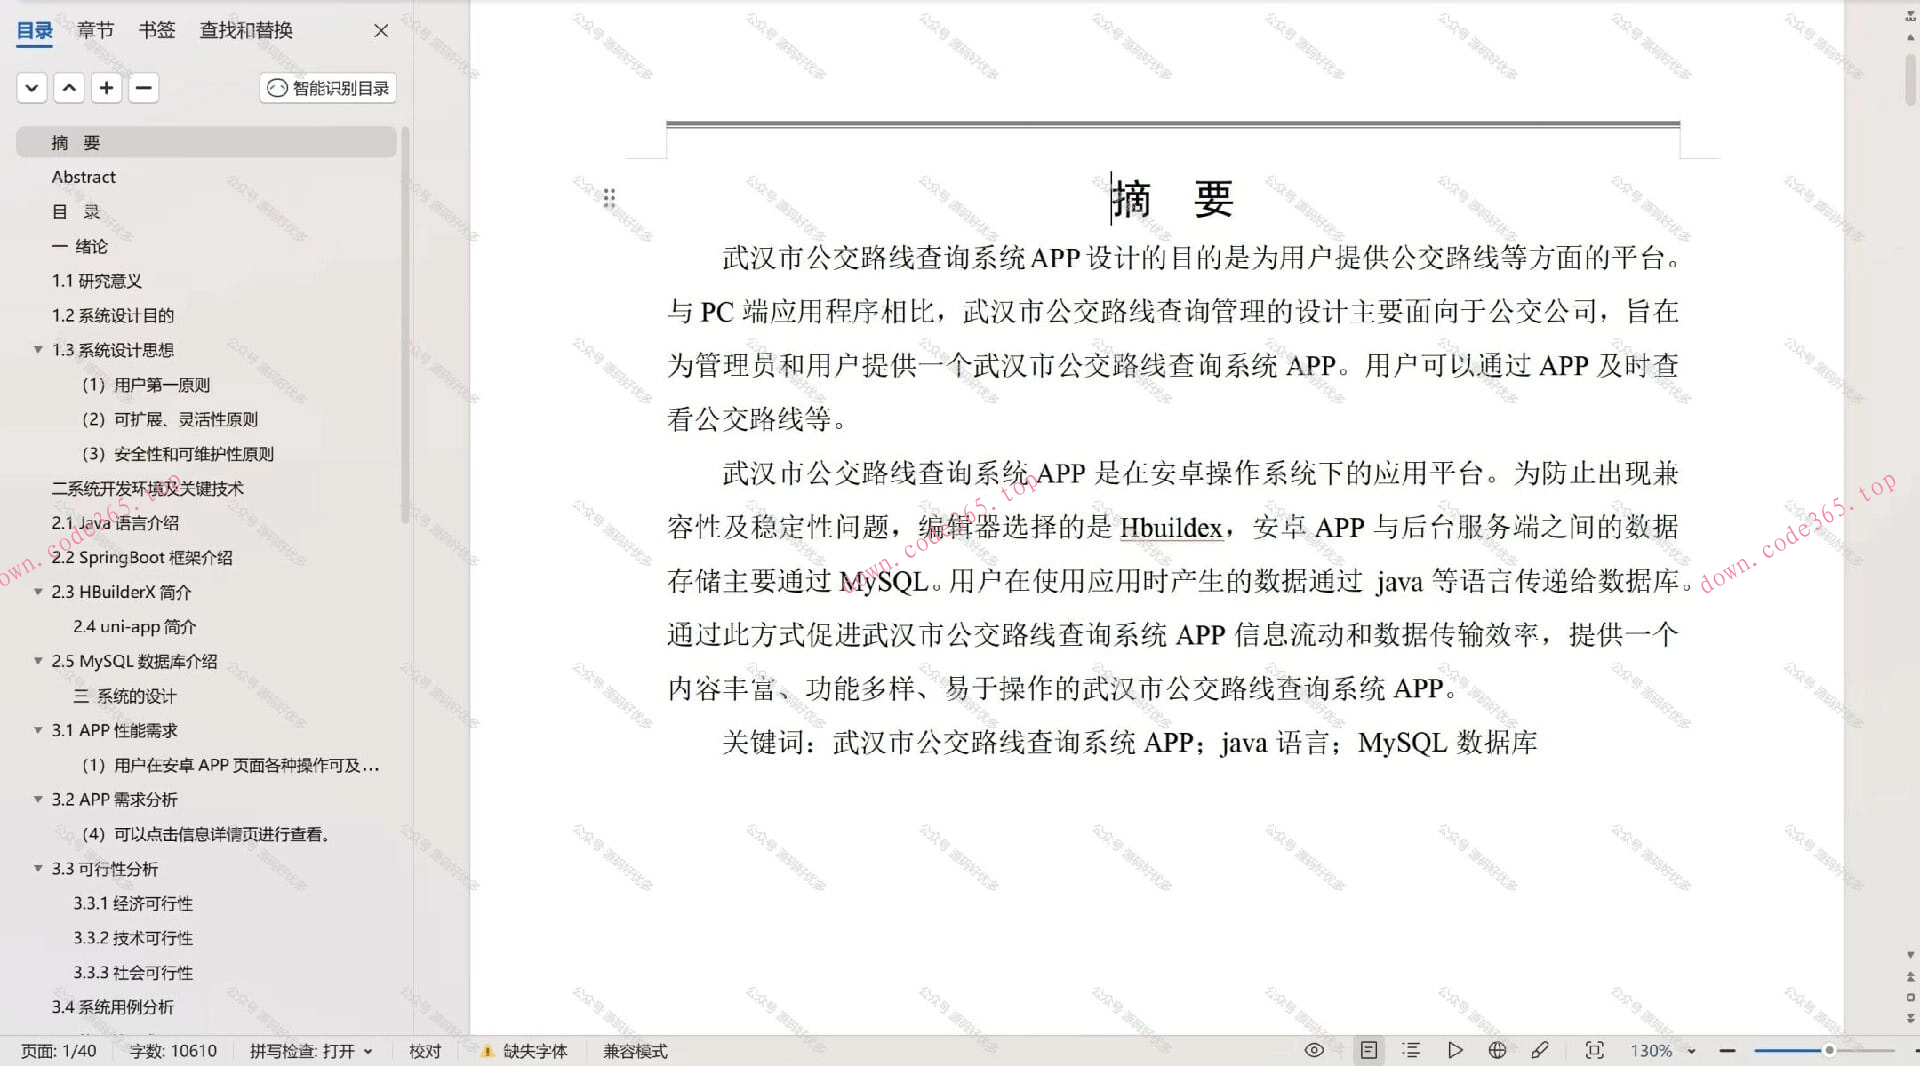Toggle 兼容模式 compatibility mode
Screen dimensions: 1920x1066
pyautogui.click(x=634, y=1051)
